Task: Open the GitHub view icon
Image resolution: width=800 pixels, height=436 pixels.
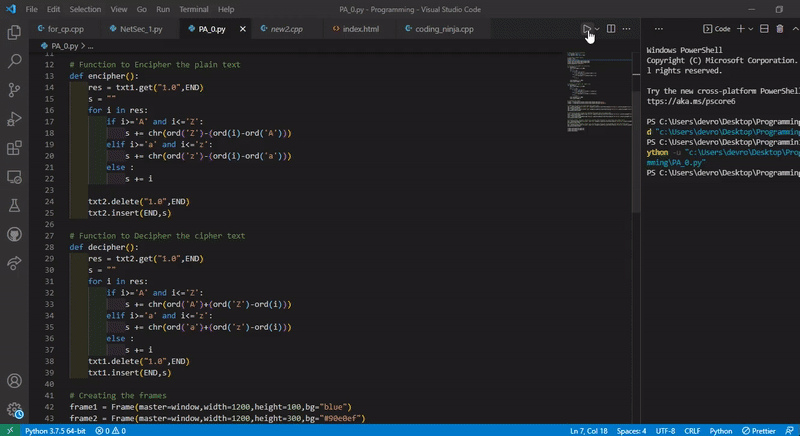Action: coord(14,235)
